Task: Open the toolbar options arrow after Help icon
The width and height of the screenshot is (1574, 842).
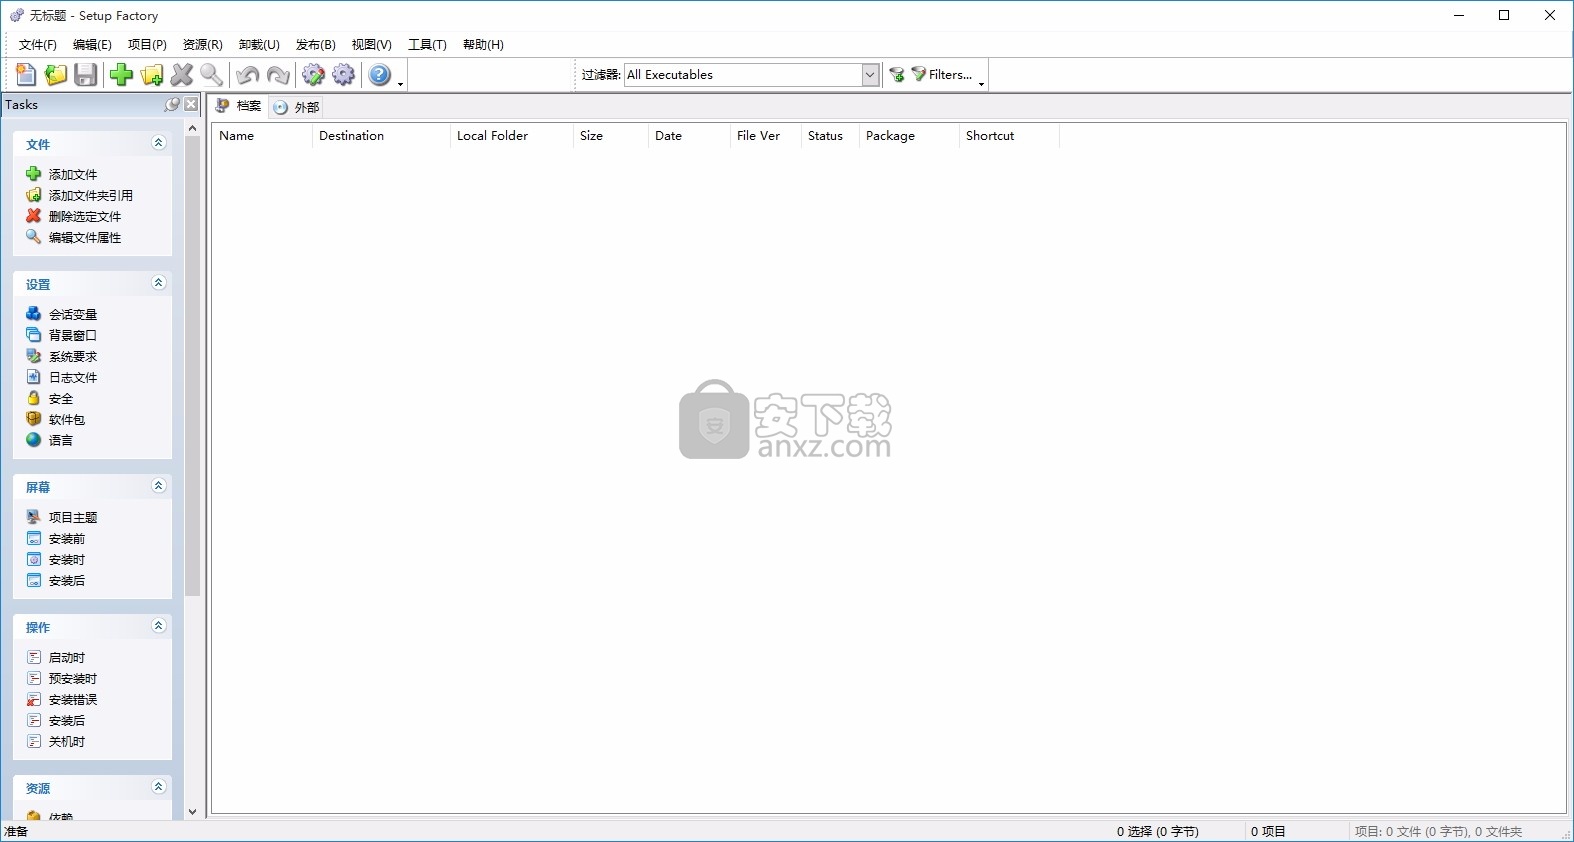Action: point(401,83)
